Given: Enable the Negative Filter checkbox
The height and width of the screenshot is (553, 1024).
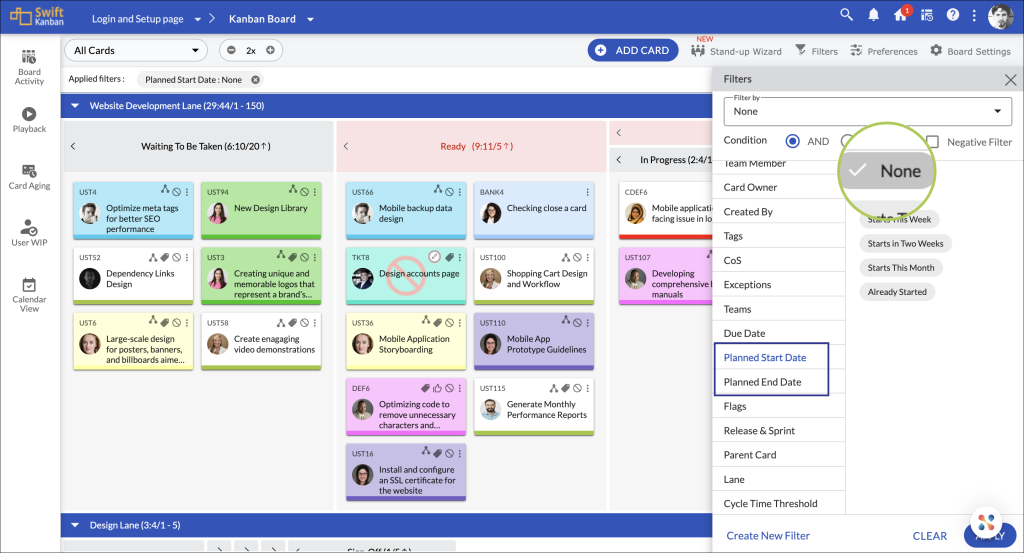Looking at the screenshot, I should tap(933, 142).
